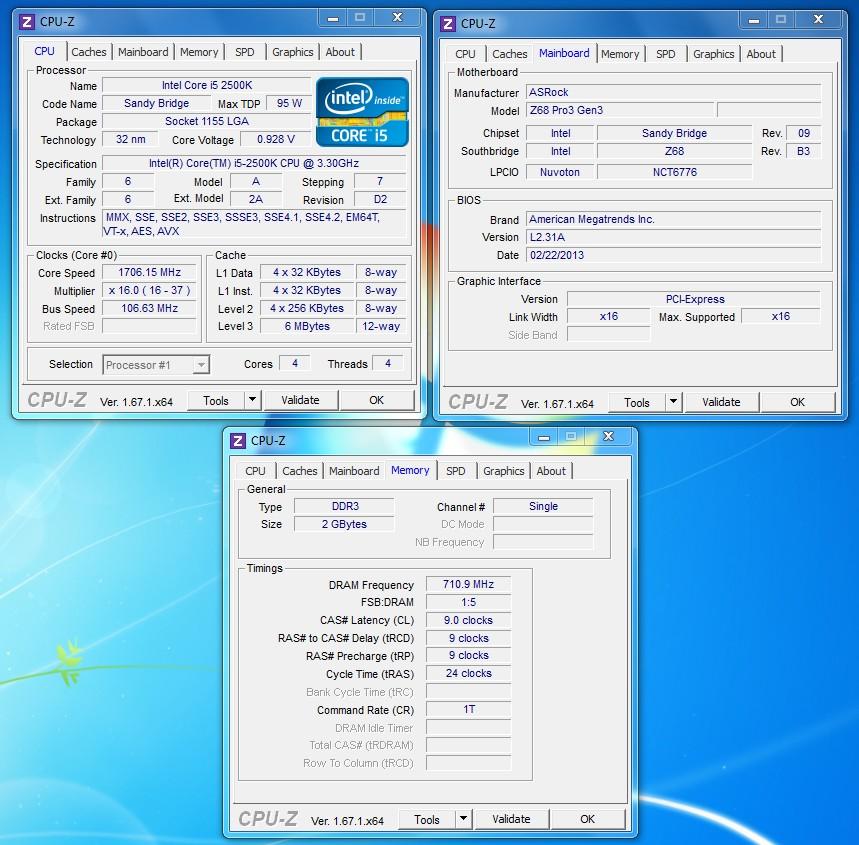859x845 pixels.
Task: Click the package value 'Socket 1155 LGA'
Action: (207, 121)
